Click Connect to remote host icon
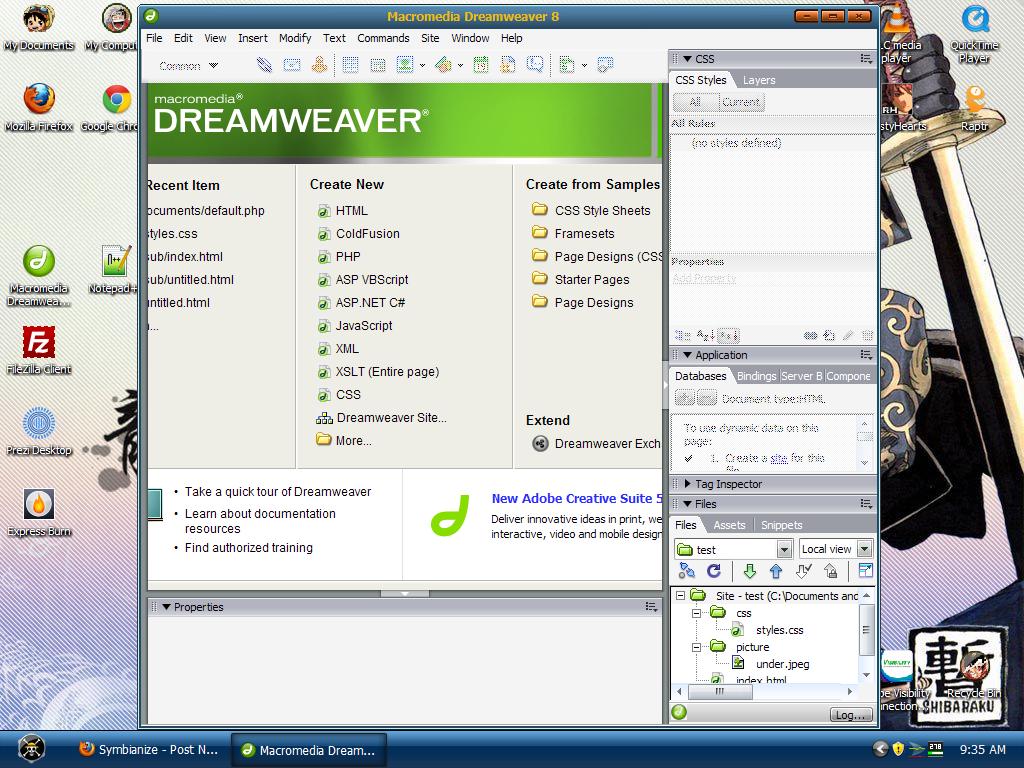Viewport: 1024px width, 768px height. [x=686, y=571]
